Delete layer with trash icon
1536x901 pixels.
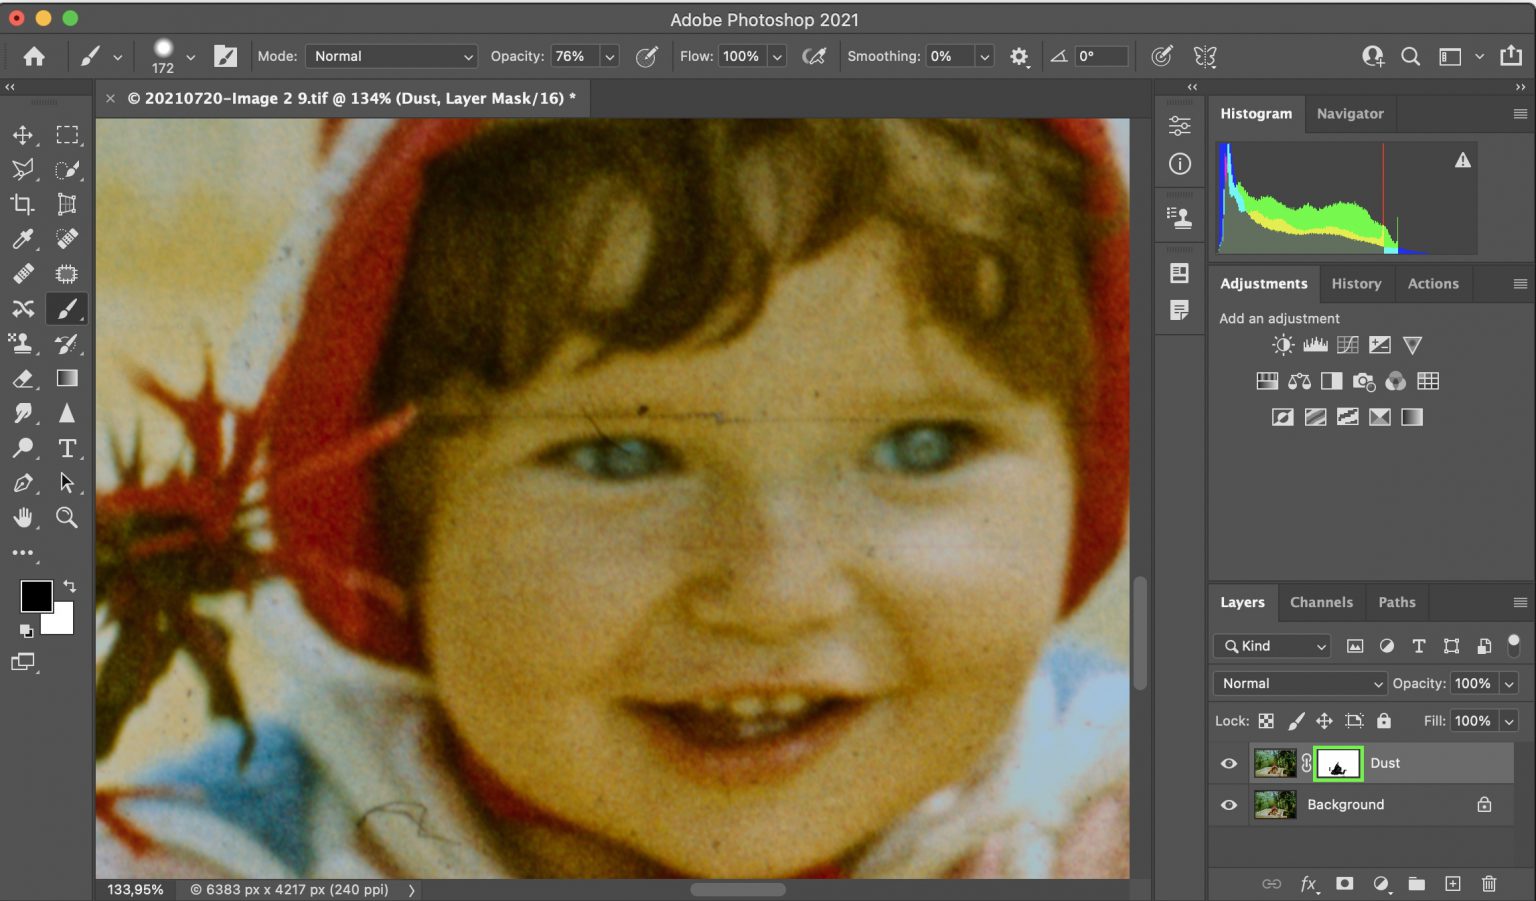(x=1489, y=884)
